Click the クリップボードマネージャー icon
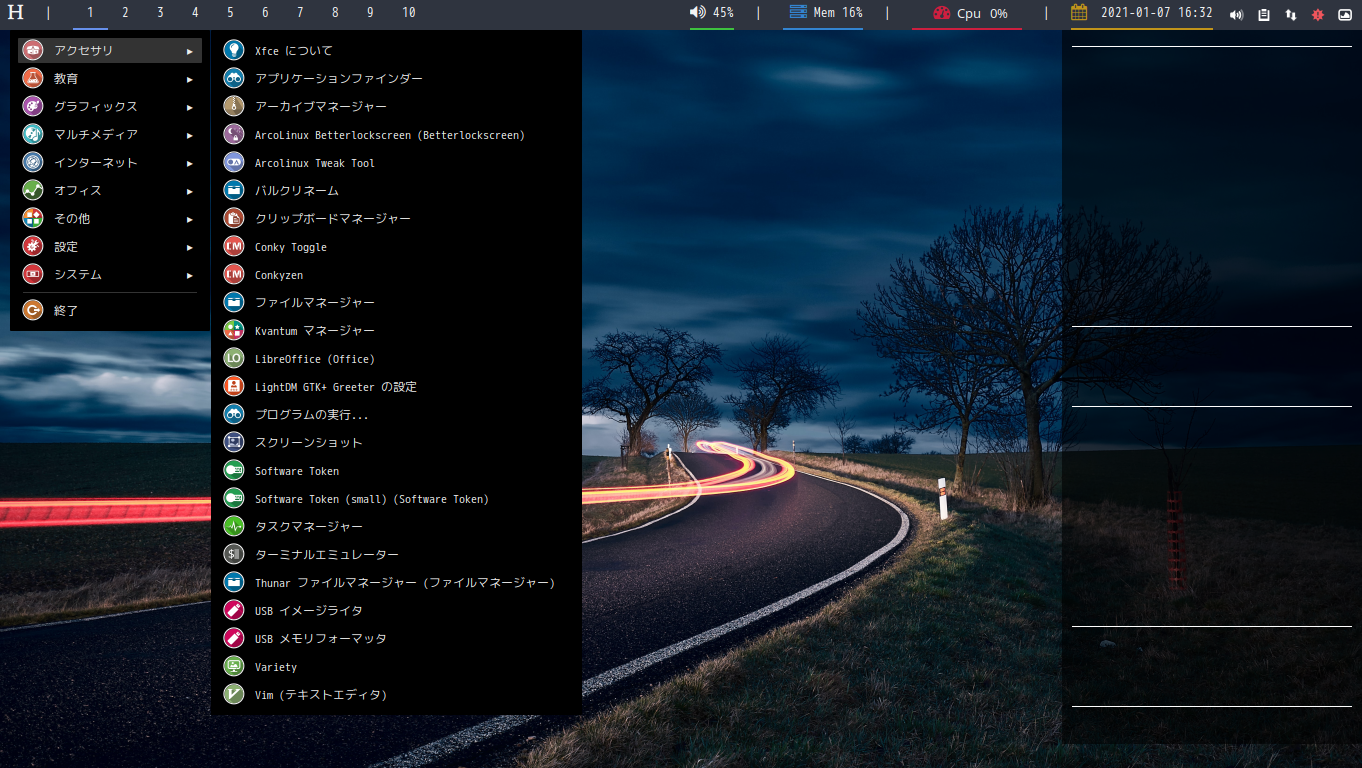Viewport: 1362px width, 768px height. click(x=233, y=218)
